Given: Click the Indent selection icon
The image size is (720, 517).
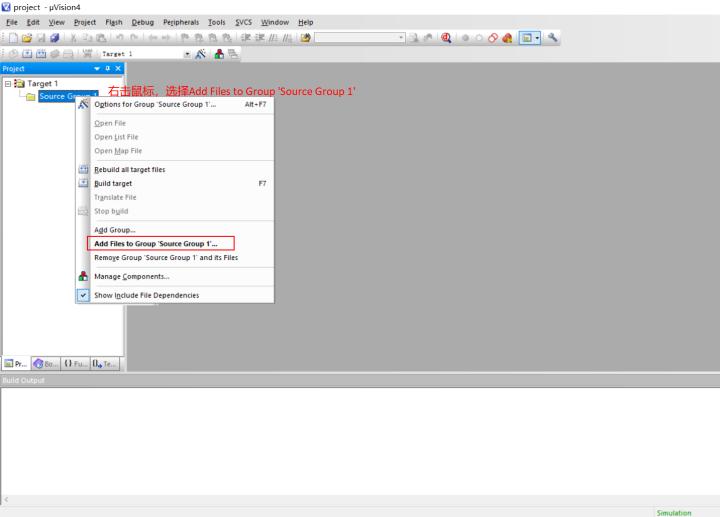Looking at the screenshot, I should (246, 38).
